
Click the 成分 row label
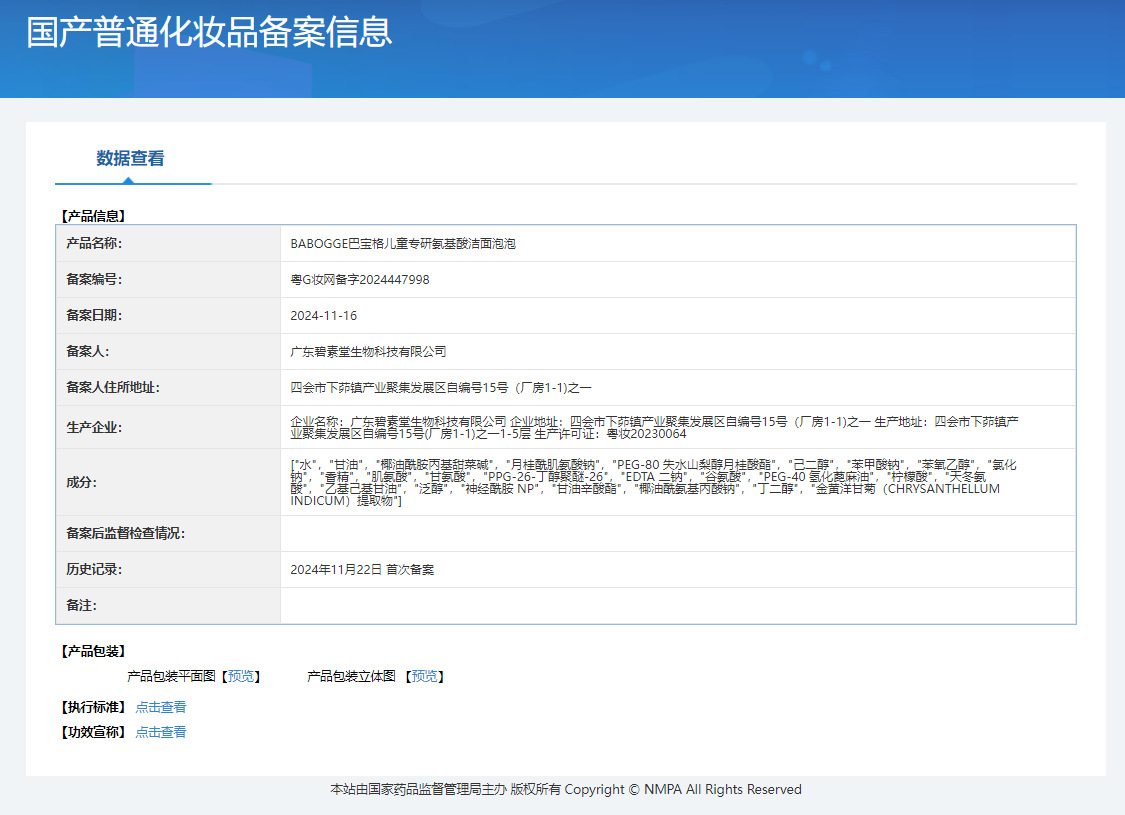point(81,482)
